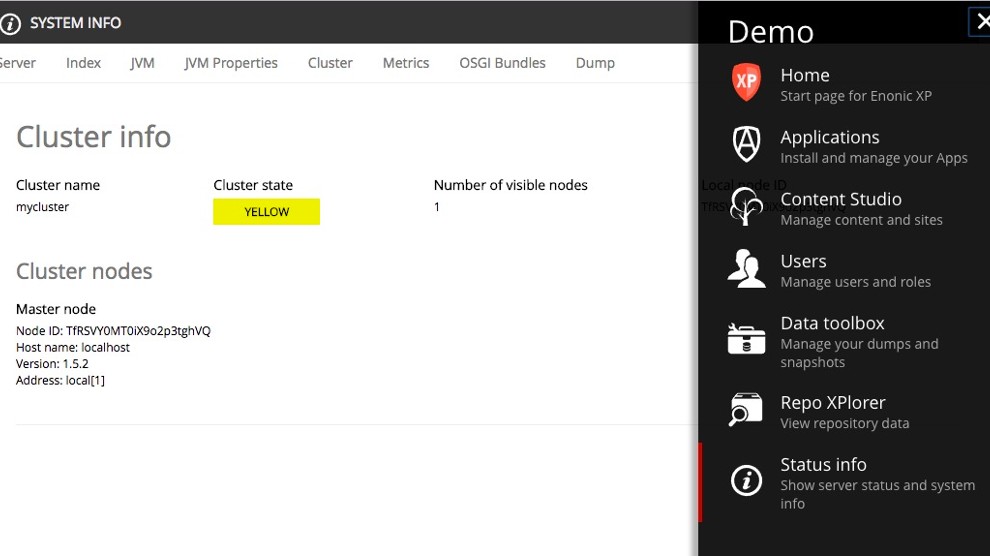990x556 pixels.
Task: Open the Home Enonic XP shield icon
Action: click(746, 82)
